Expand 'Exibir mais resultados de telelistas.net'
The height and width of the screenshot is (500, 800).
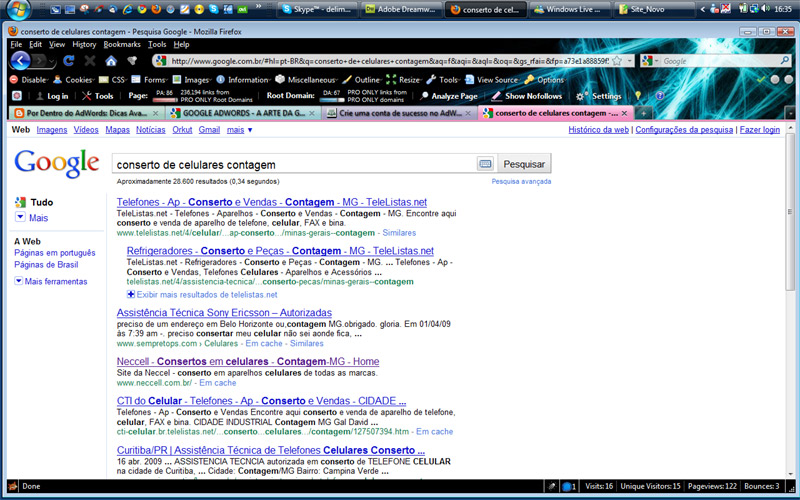click(202, 294)
